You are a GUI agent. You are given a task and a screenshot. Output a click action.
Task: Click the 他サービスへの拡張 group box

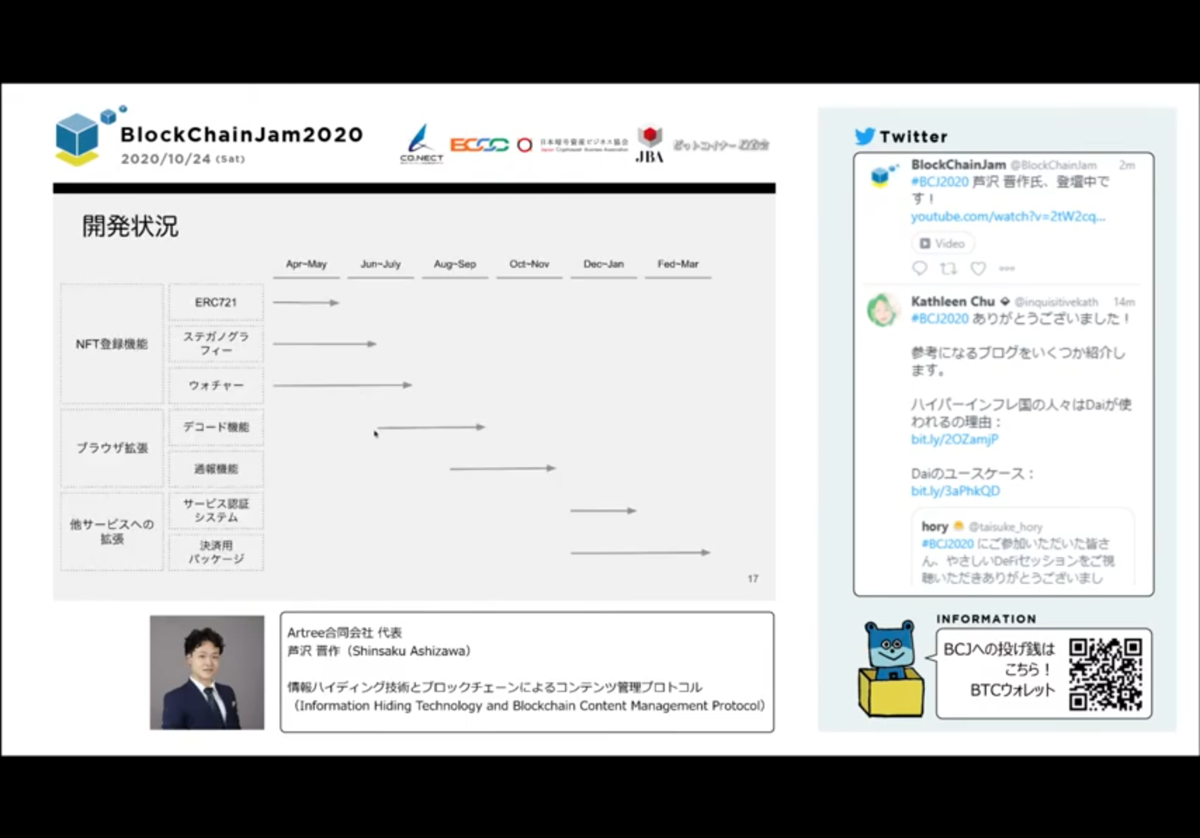pyautogui.click(x=112, y=531)
